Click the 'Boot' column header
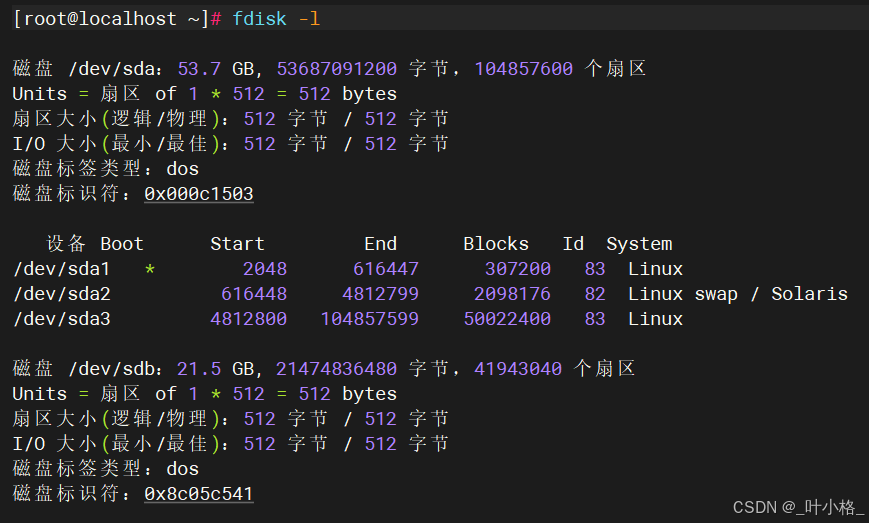 tap(122, 244)
